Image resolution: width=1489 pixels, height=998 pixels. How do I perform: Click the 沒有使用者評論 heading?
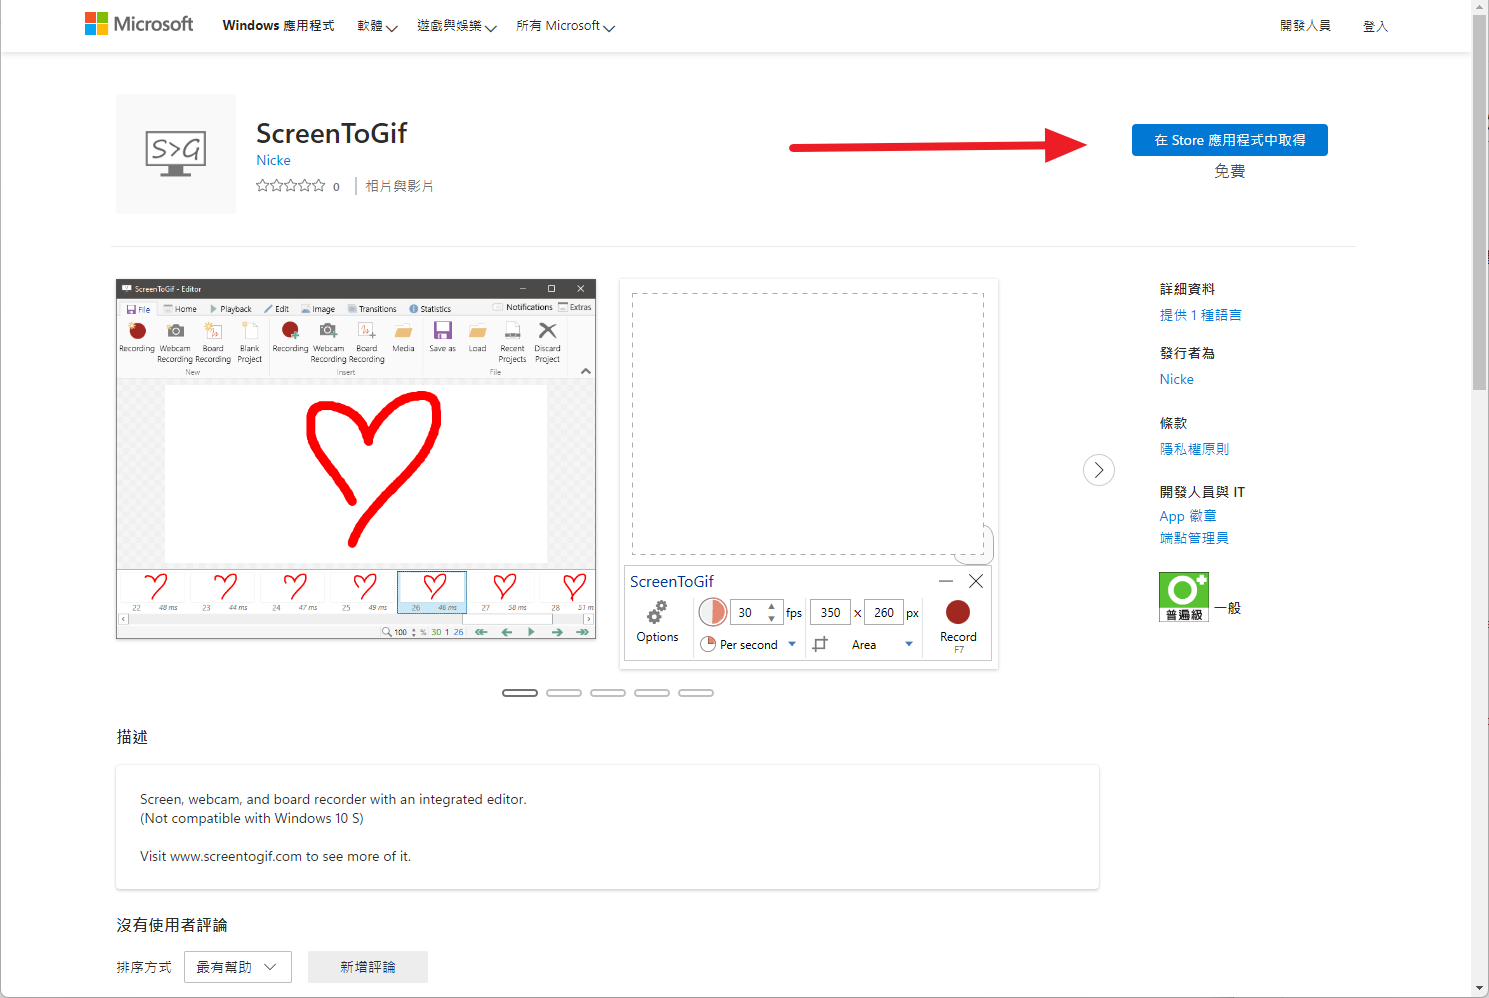coord(172,925)
